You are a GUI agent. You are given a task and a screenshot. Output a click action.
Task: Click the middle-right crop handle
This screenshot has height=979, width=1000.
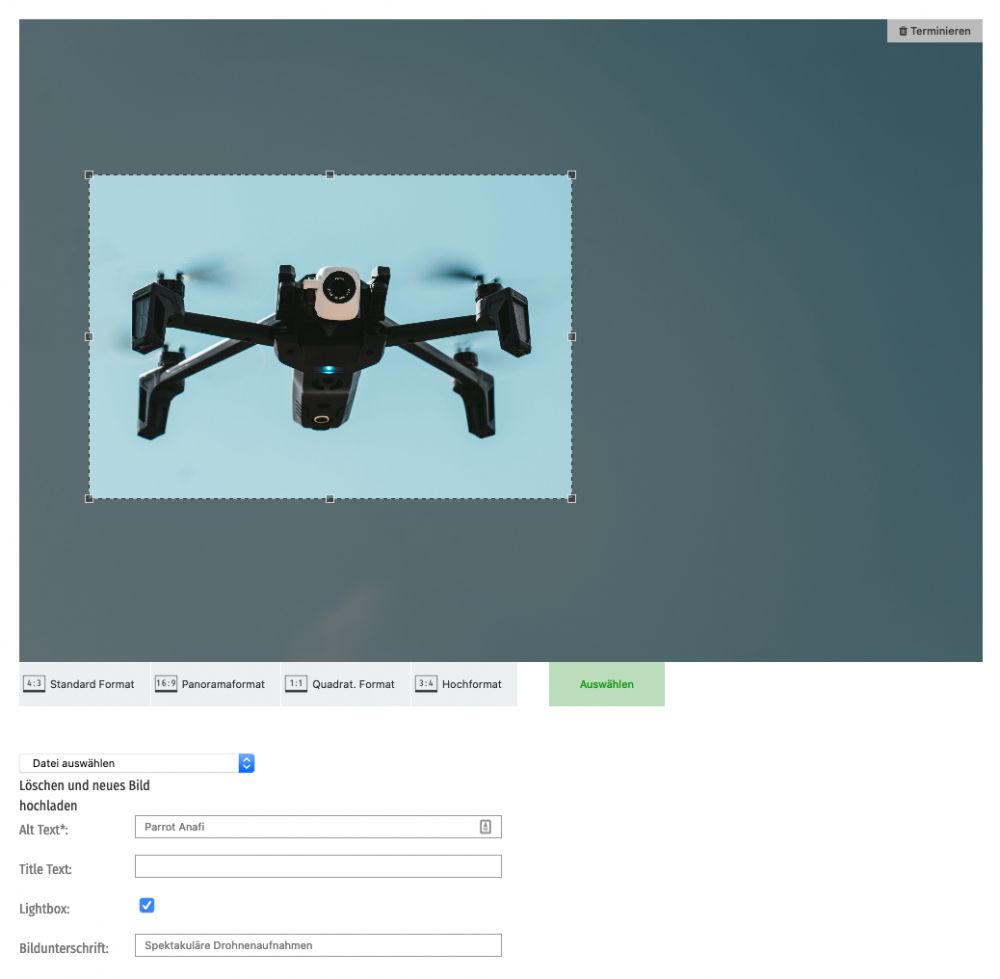[571, 336]
